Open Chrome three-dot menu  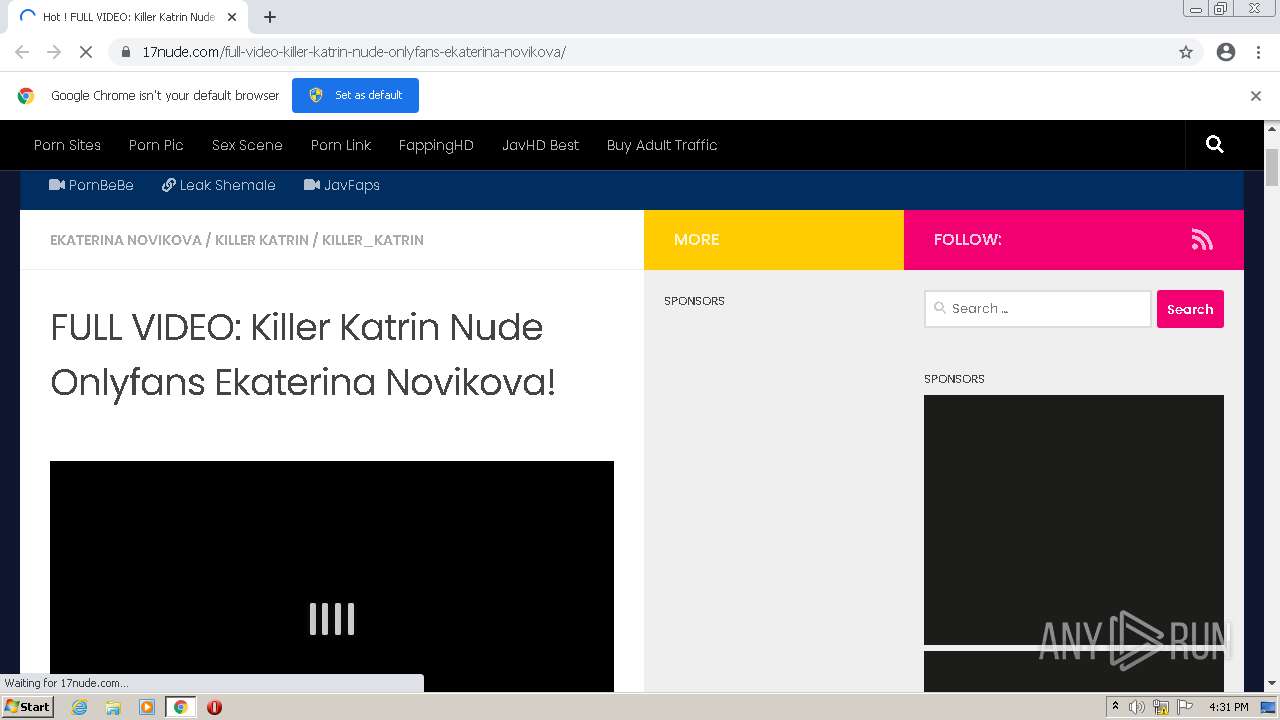coord(1258,52)
